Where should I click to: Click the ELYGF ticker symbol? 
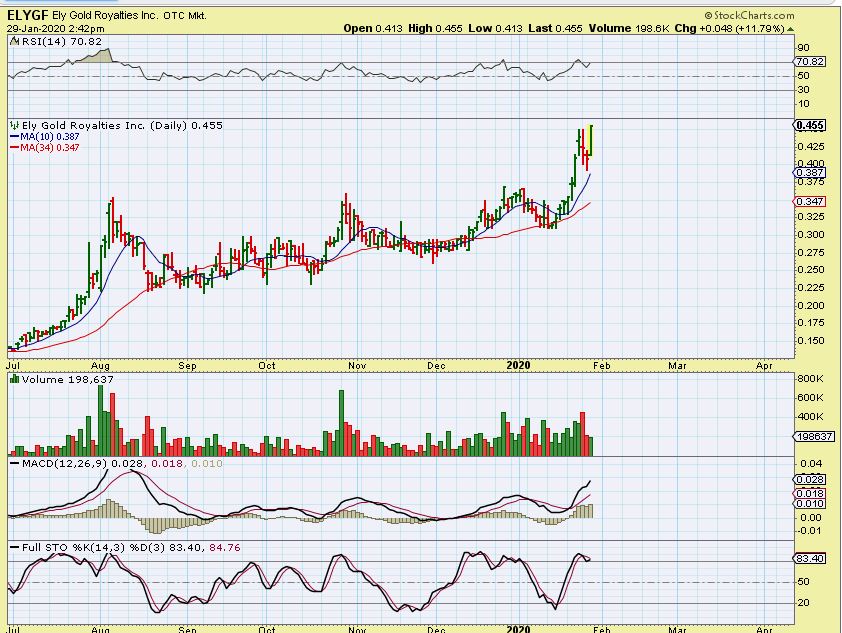click(x=27, y=16)
